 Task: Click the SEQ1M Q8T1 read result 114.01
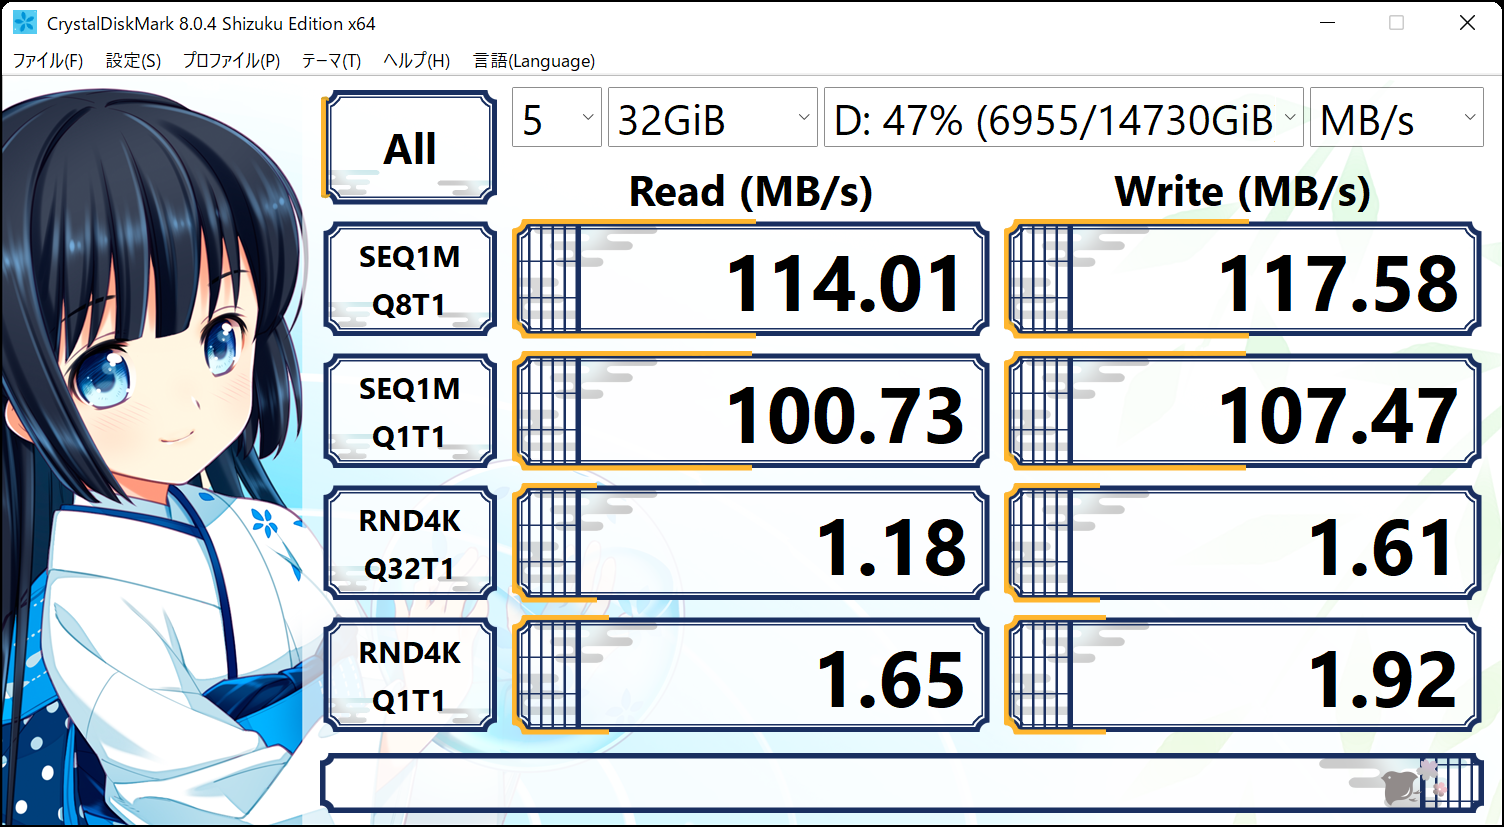click(751, 279)
